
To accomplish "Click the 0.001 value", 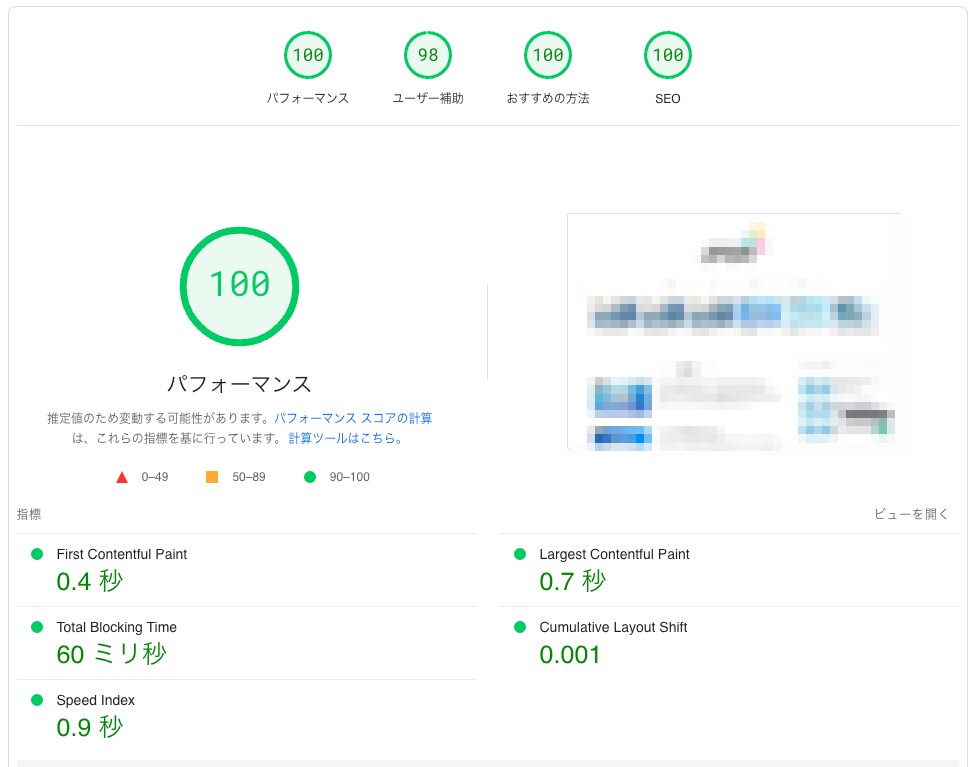I will click(x=569, y=655).
